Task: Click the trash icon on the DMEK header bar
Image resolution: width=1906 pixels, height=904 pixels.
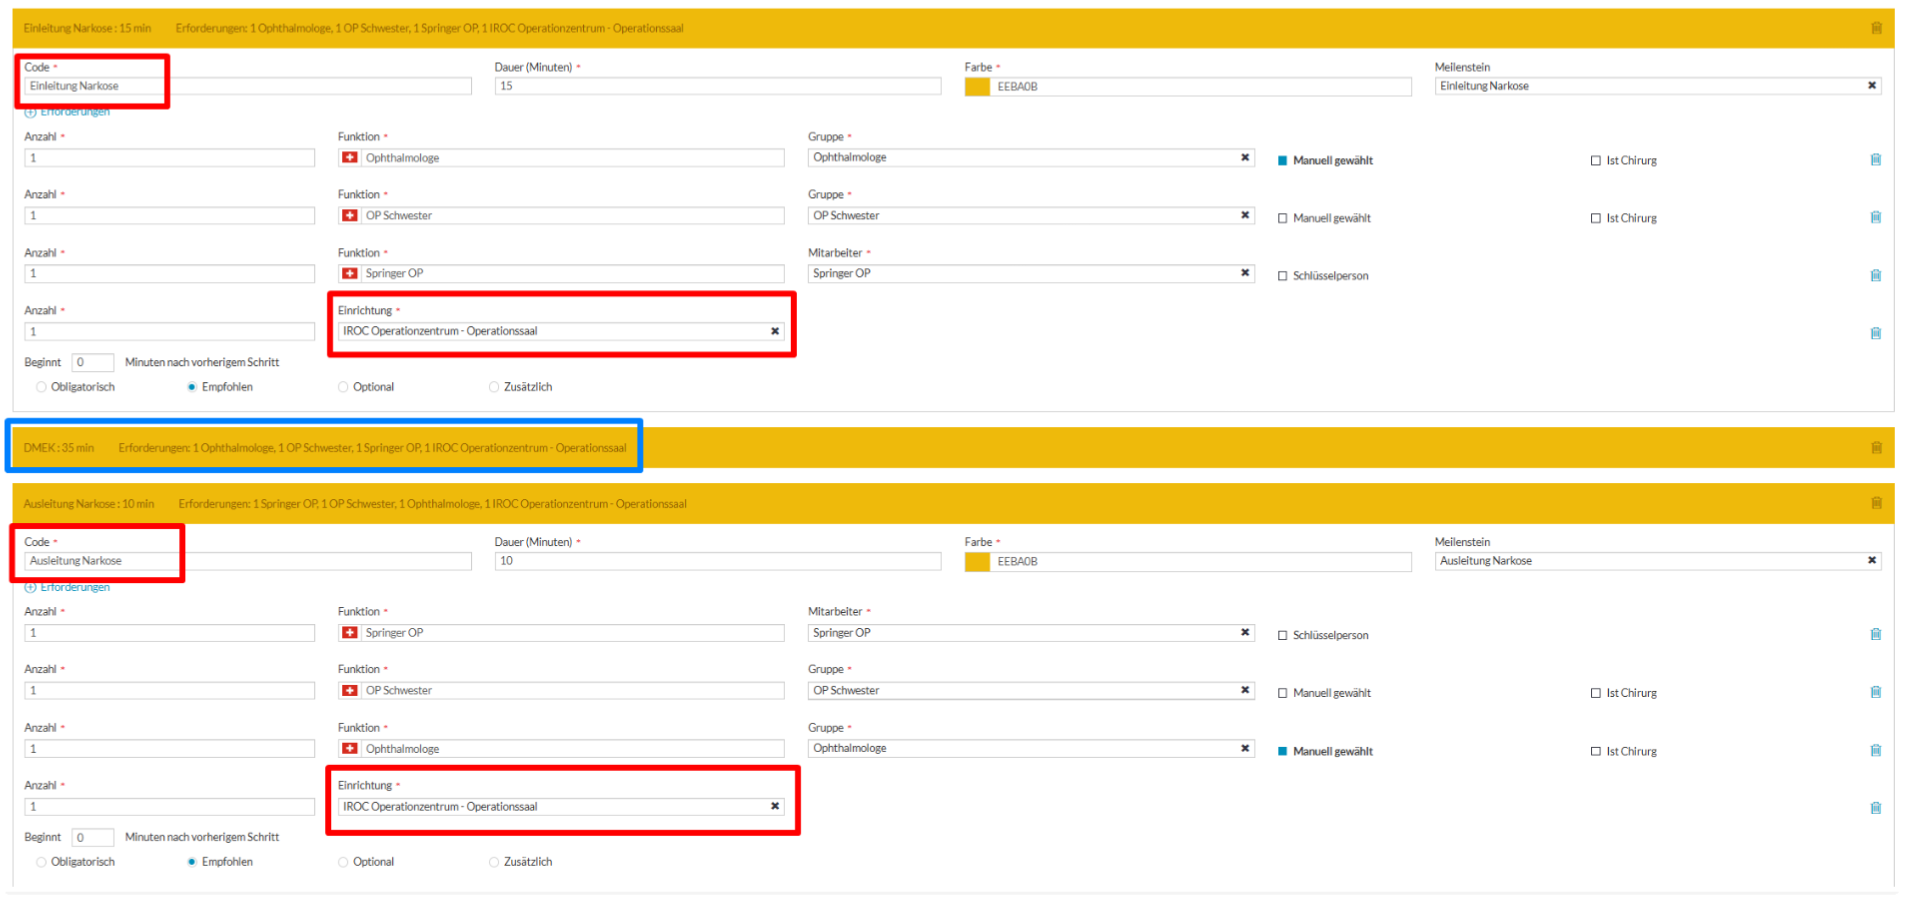Action: click(1876, 448)
